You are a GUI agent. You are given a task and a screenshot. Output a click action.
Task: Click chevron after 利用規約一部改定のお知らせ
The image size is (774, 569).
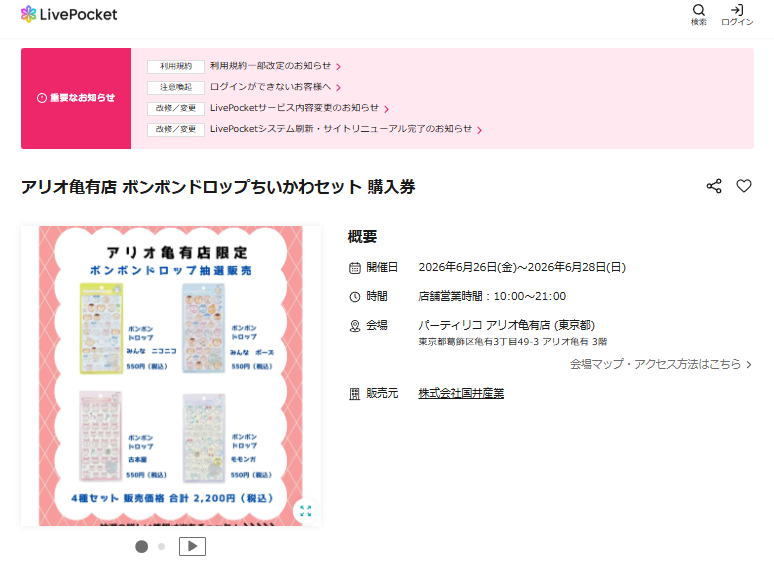(x=339, y=67)
